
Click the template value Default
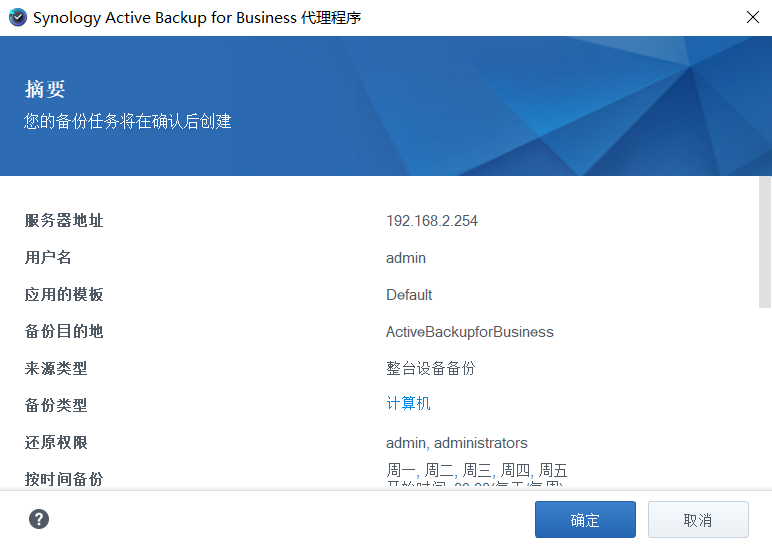[409, 295]
